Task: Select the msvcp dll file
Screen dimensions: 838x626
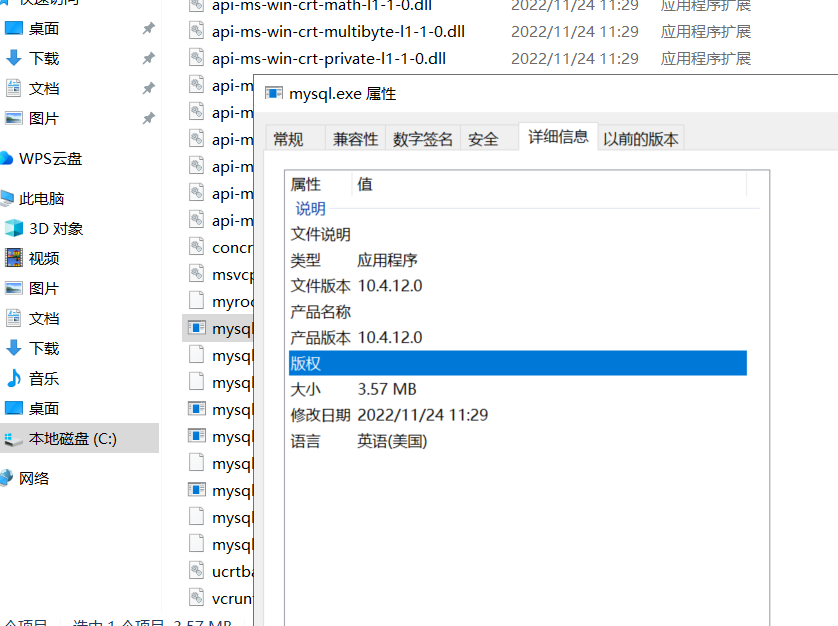Action: tap(232, 275)
